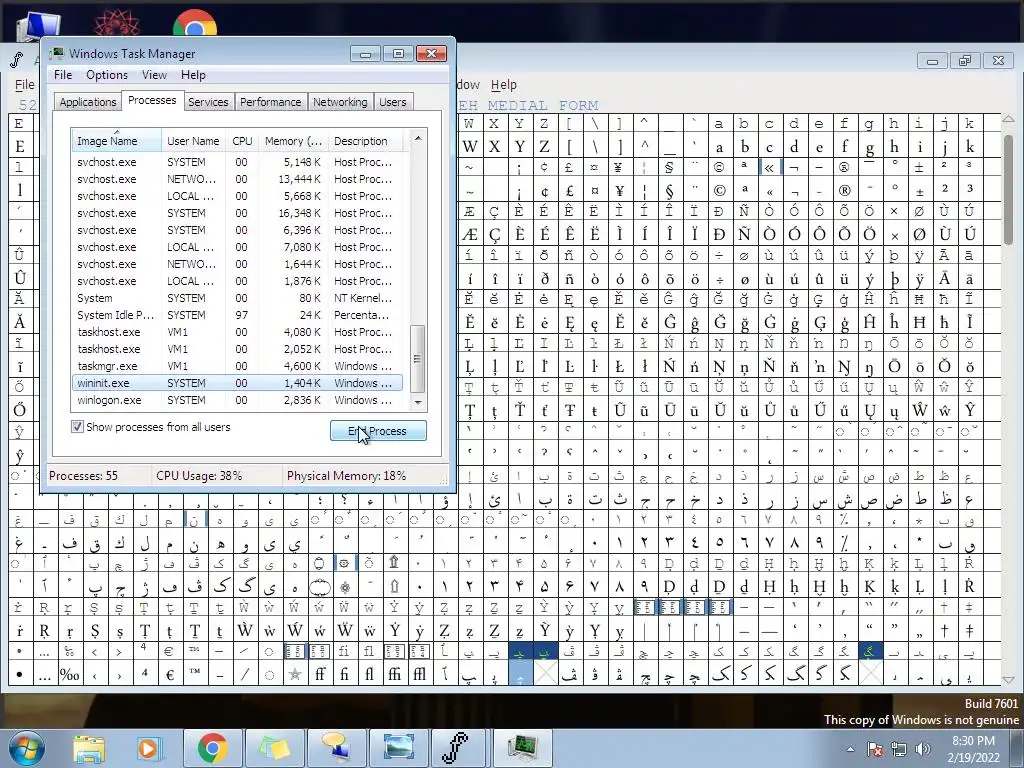Click the Task Manager title bar icon
The height and width of the screenshot is (768, 1024).
click(x=57, y=54)
